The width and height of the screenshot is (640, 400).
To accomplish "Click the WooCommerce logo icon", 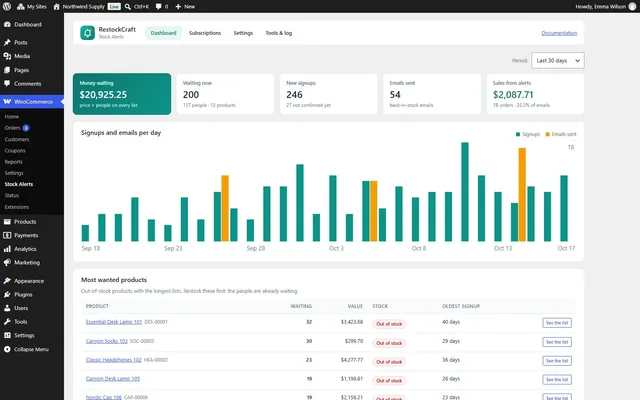I will (x=7, y=102).
